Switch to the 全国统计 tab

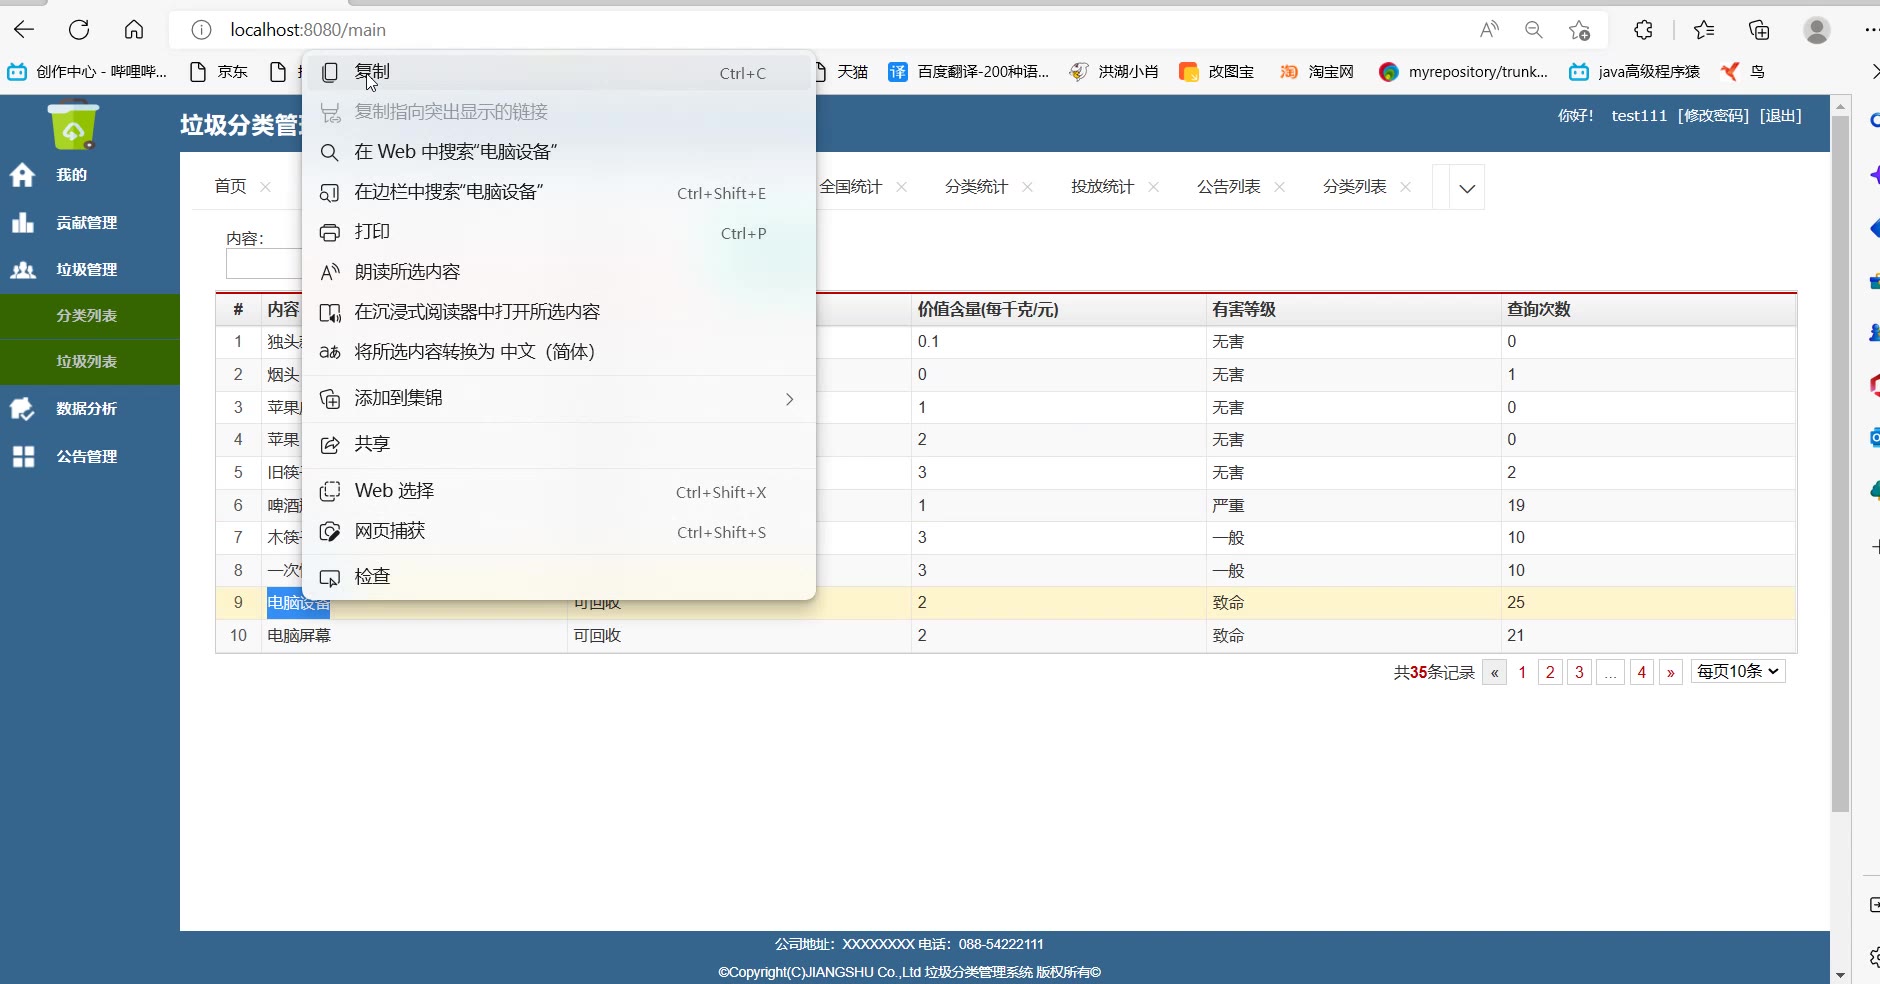click(x=851, y=187)
